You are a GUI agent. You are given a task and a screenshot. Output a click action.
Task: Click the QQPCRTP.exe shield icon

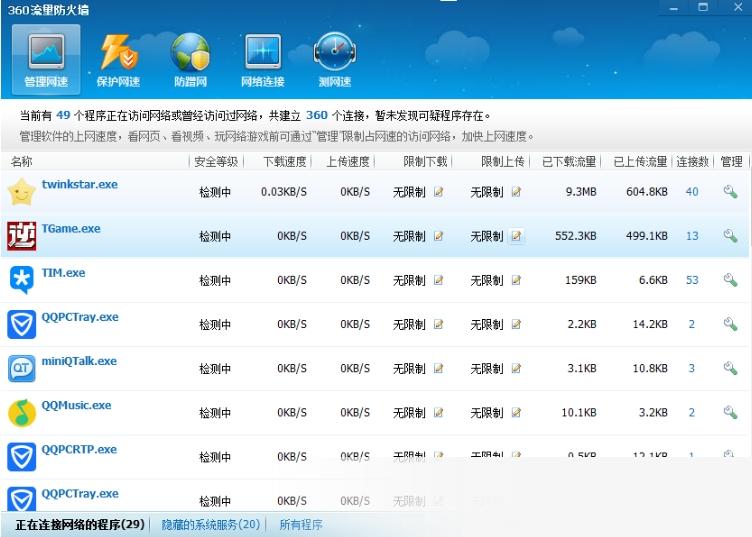point(22,456)
